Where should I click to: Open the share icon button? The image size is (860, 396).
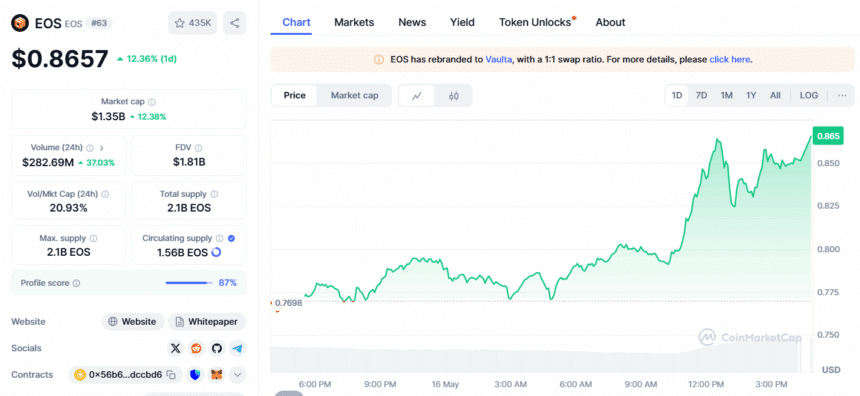click(x=235, y=23)
